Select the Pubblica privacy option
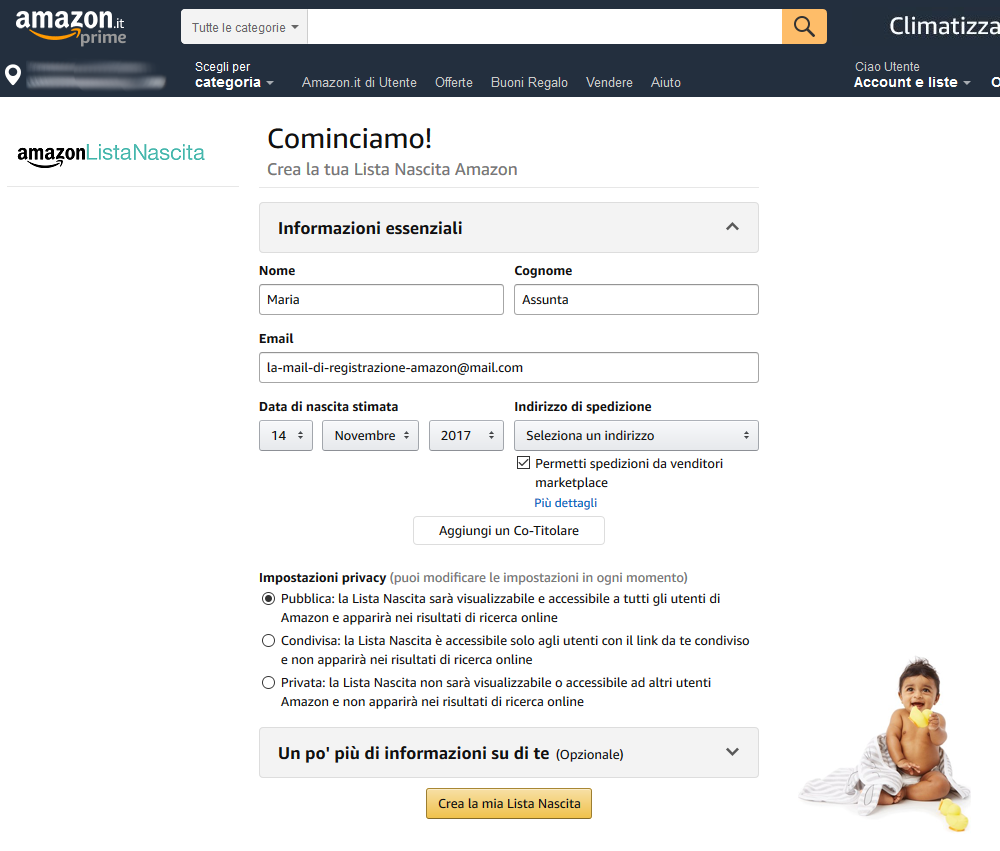 coord(268,599)
